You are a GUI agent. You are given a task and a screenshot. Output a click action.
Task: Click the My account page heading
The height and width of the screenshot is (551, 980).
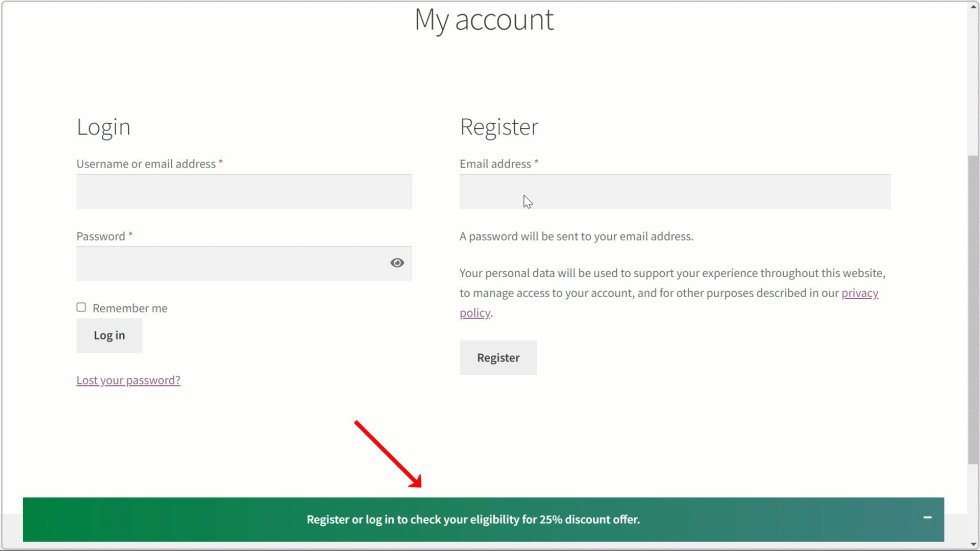point(484,19)
